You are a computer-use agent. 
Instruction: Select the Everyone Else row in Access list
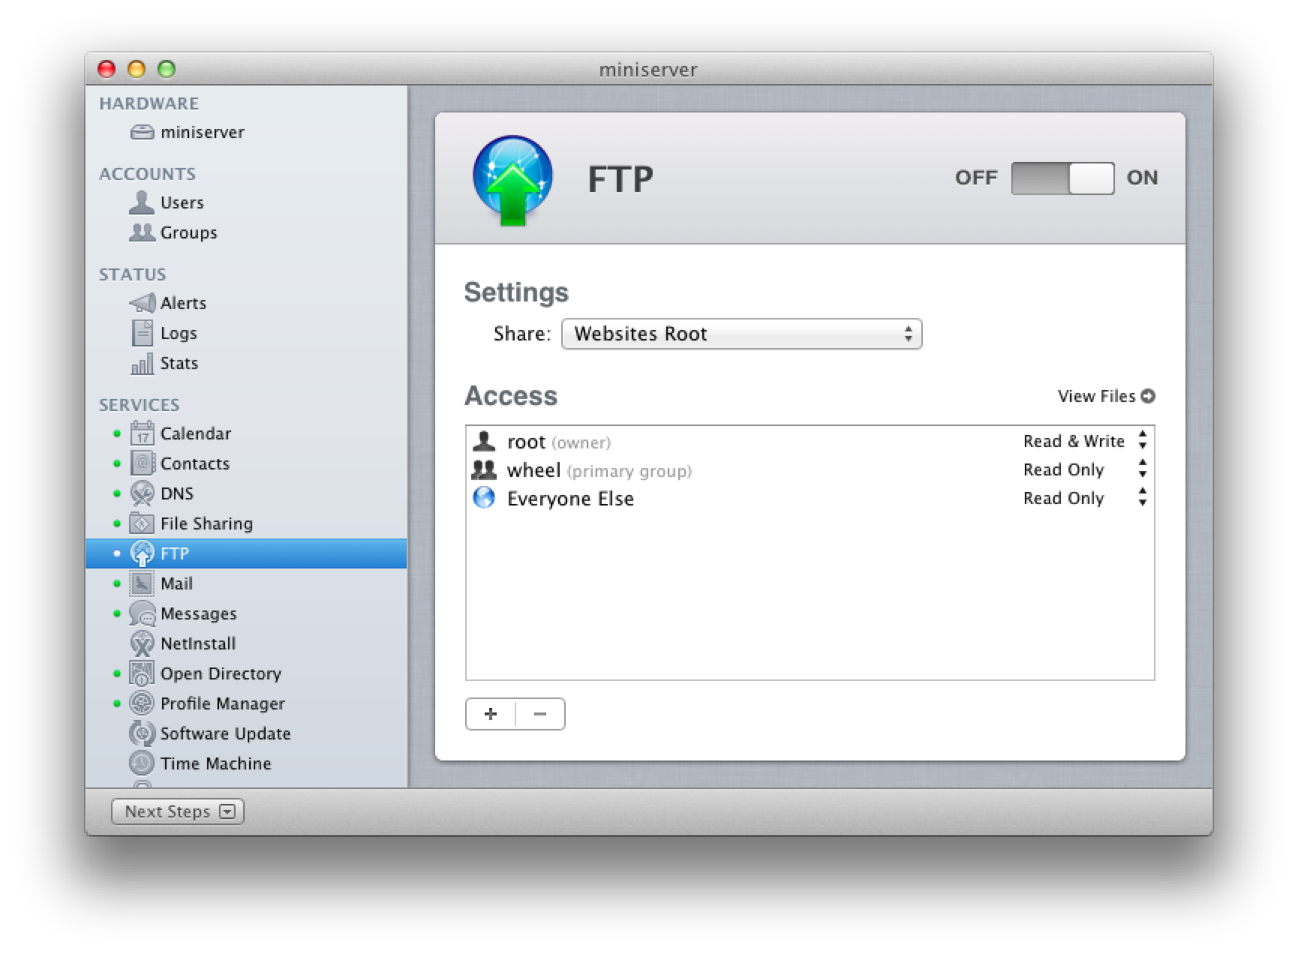point(568,498)
